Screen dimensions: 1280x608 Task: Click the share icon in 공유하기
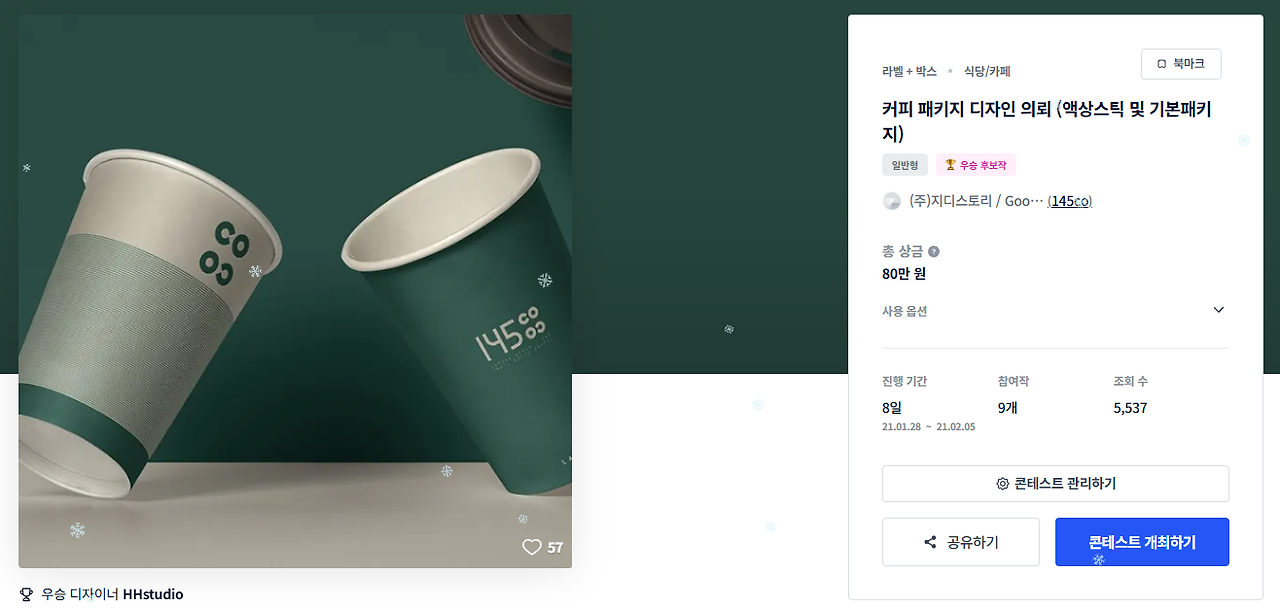(930, 542)
